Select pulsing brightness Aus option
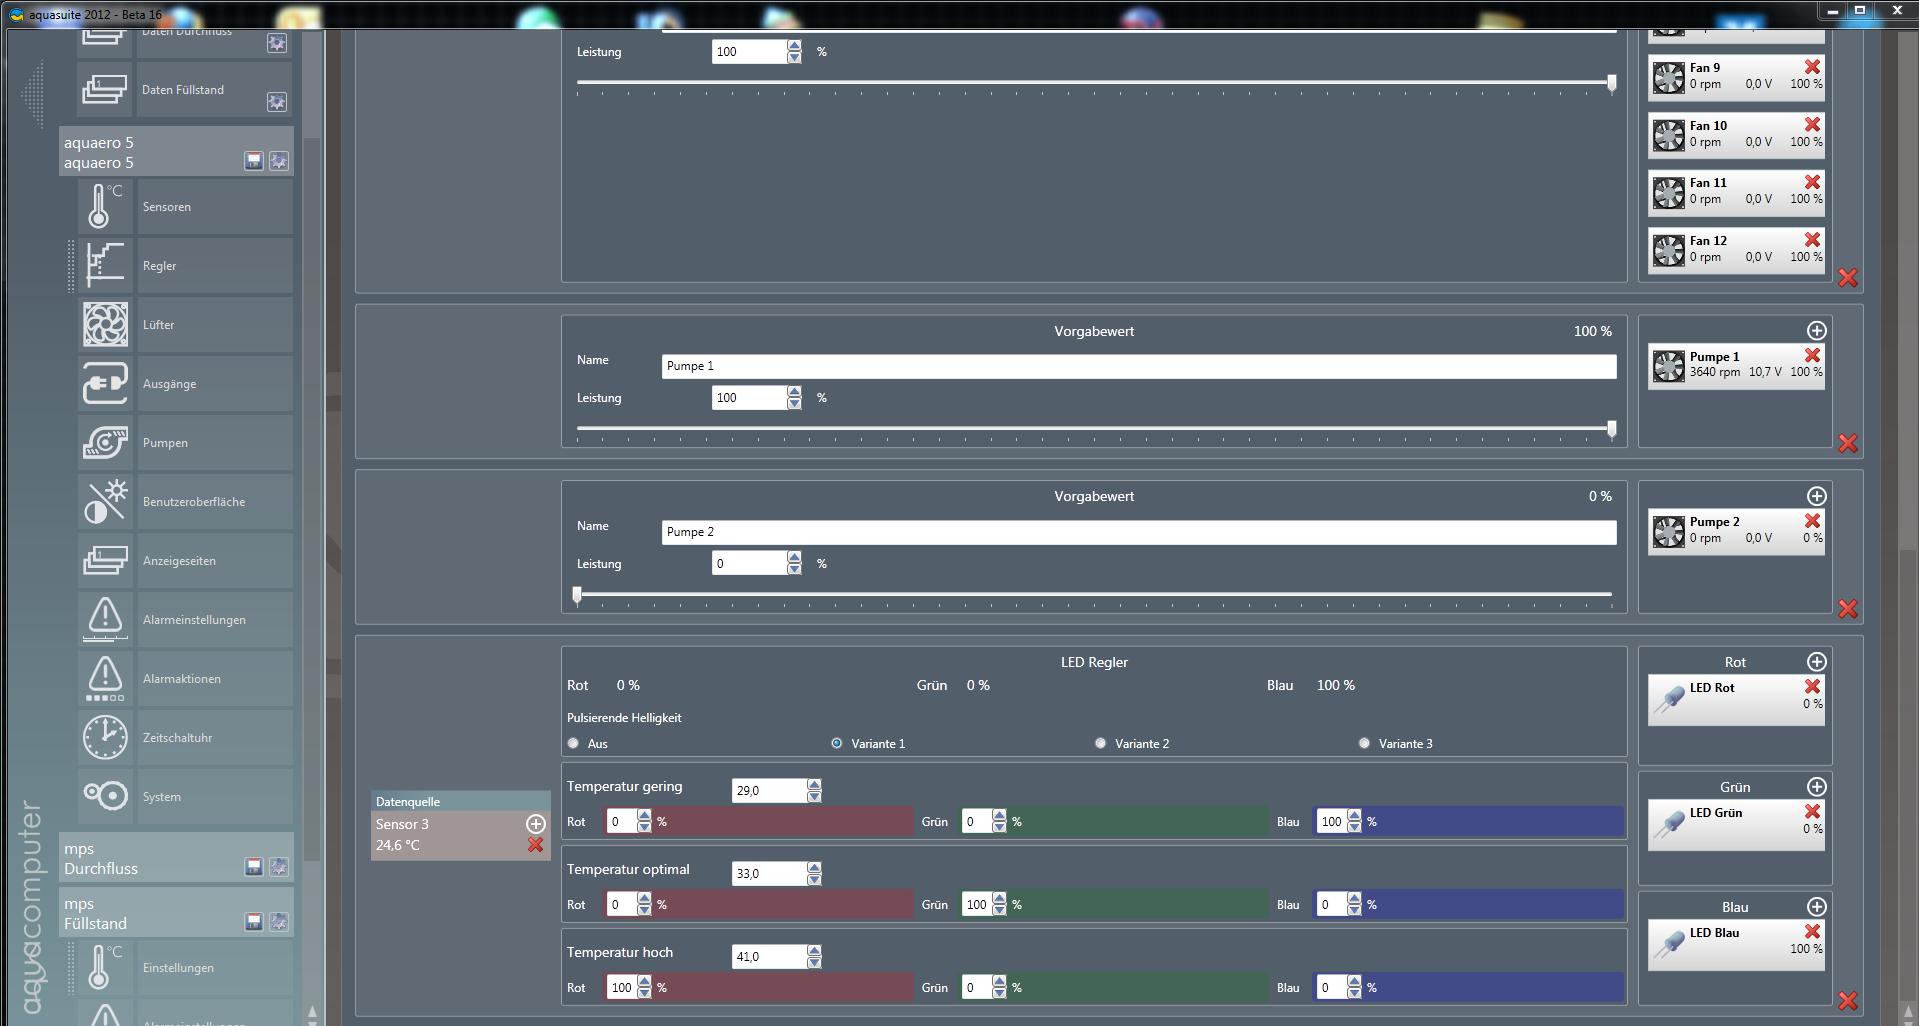 pos(573,744)
